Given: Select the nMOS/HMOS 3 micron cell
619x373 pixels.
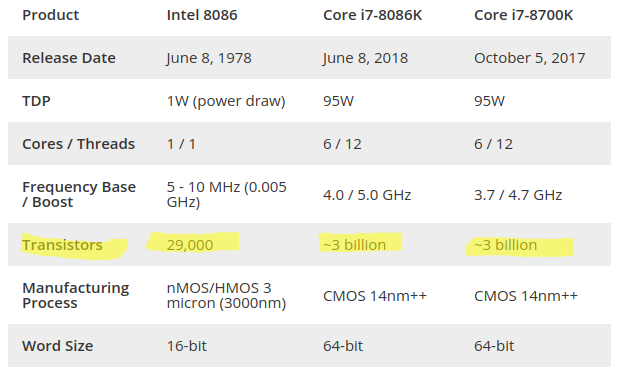Looking at the screenshot, I should pos(226,295).
